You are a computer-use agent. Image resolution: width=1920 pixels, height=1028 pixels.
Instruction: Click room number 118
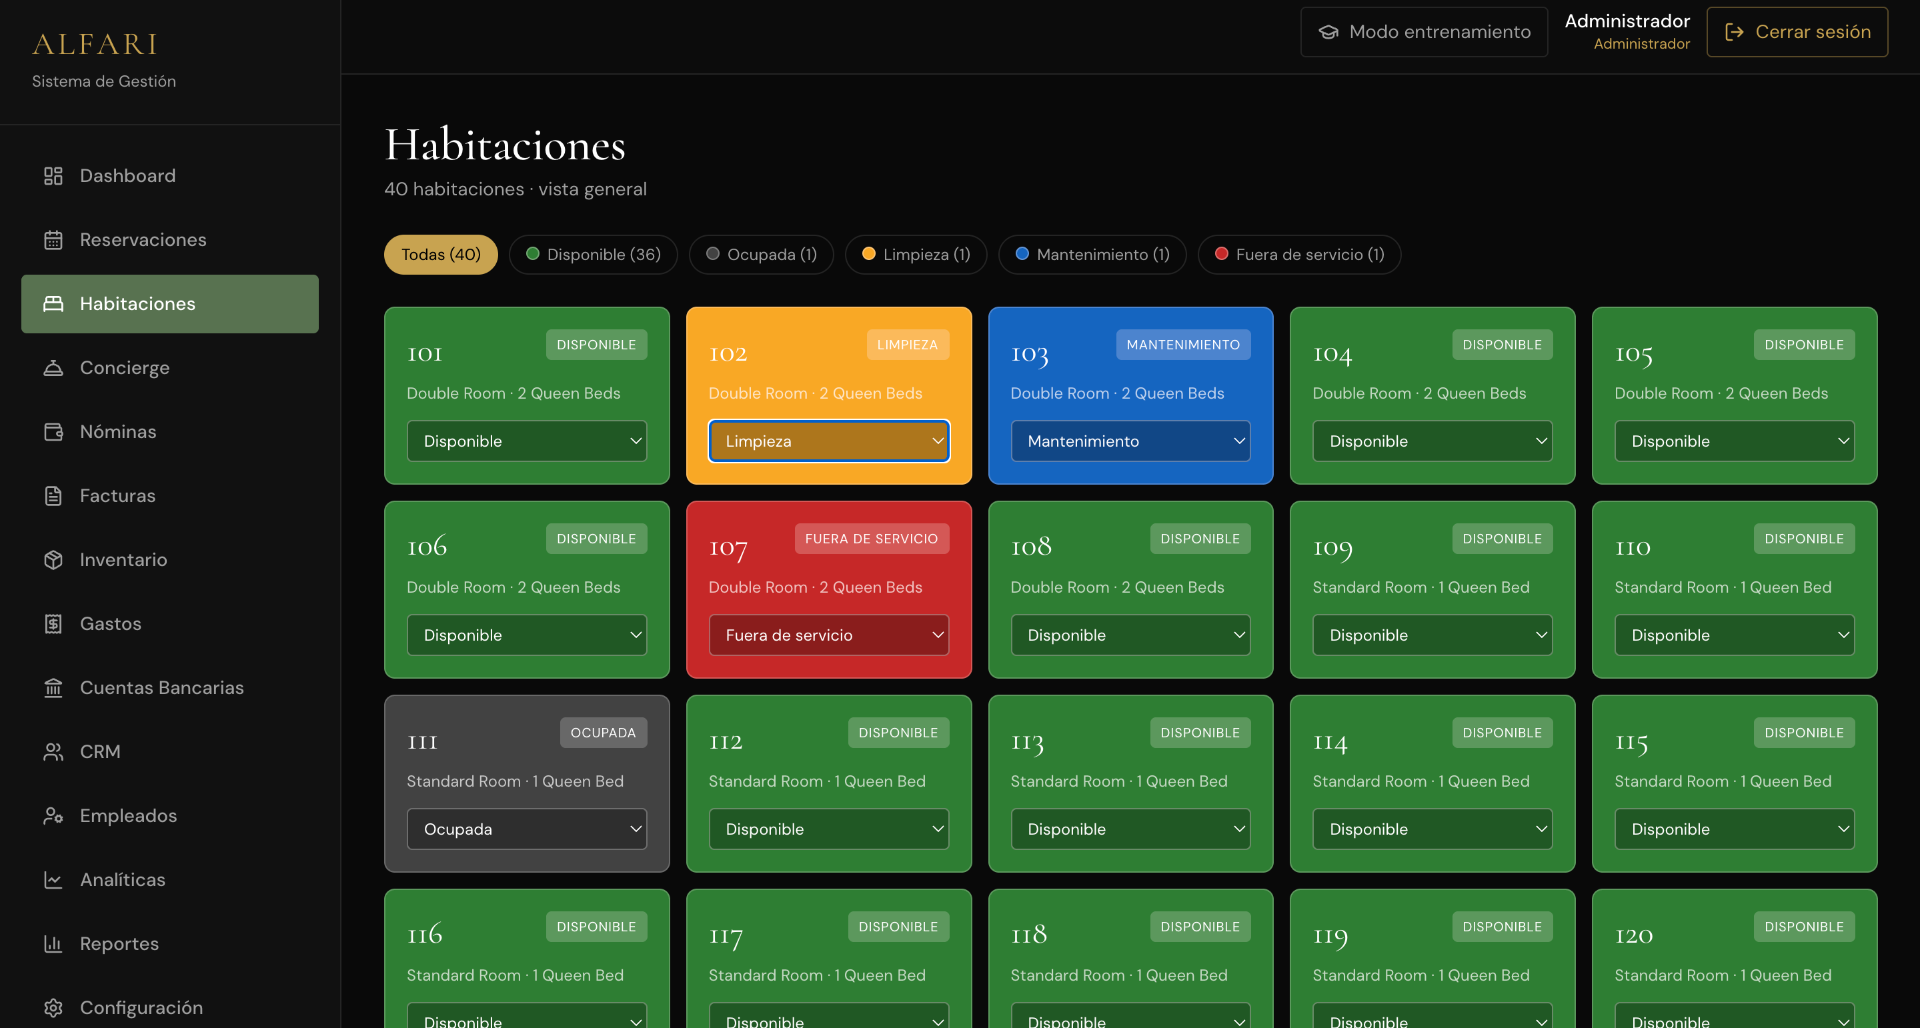coord(1029,934)
